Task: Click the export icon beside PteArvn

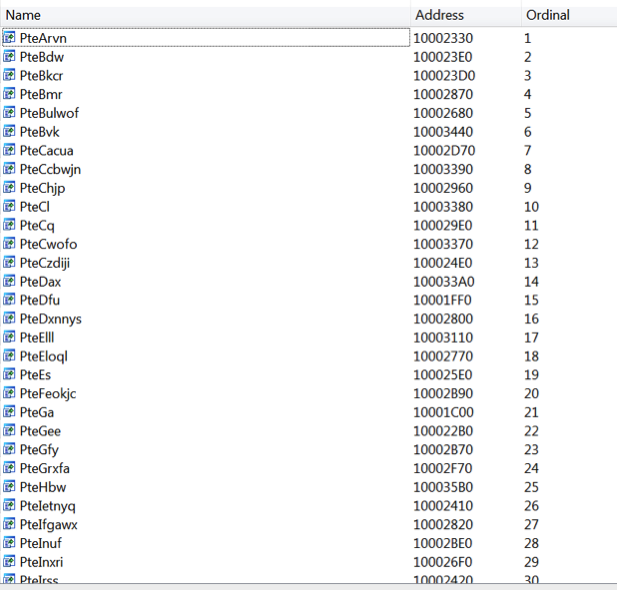Action: (x=10, y=38)
